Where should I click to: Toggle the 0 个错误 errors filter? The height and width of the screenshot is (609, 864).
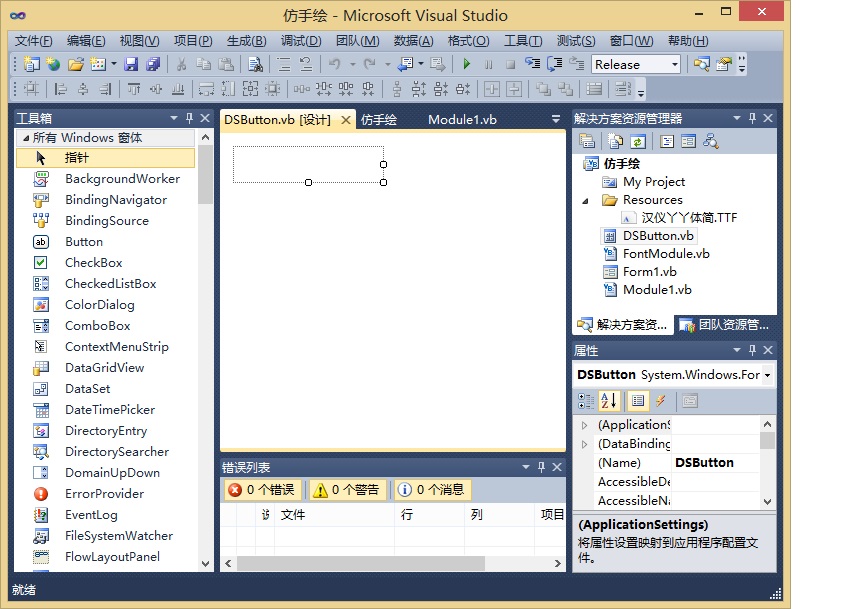tap(263, 490)
